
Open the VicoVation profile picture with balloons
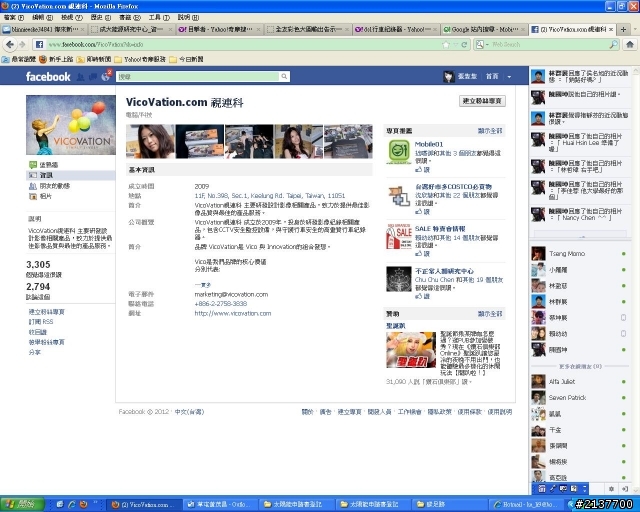click(71, 125)
